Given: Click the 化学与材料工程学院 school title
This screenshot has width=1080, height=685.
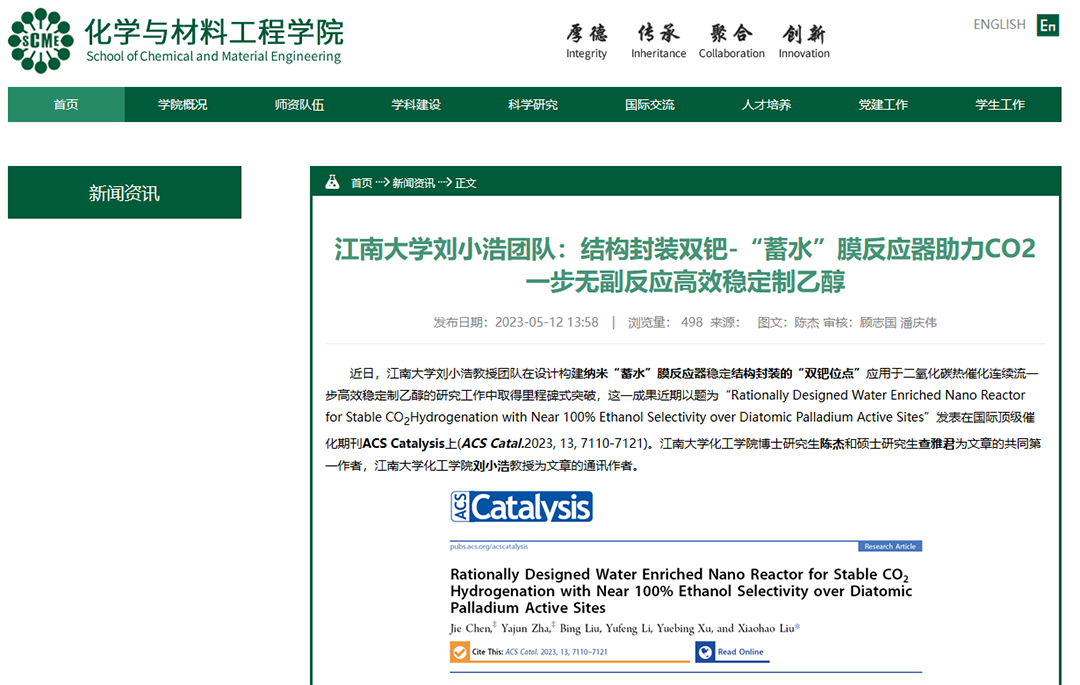Looking at the screenshot, I should (214, 32).
